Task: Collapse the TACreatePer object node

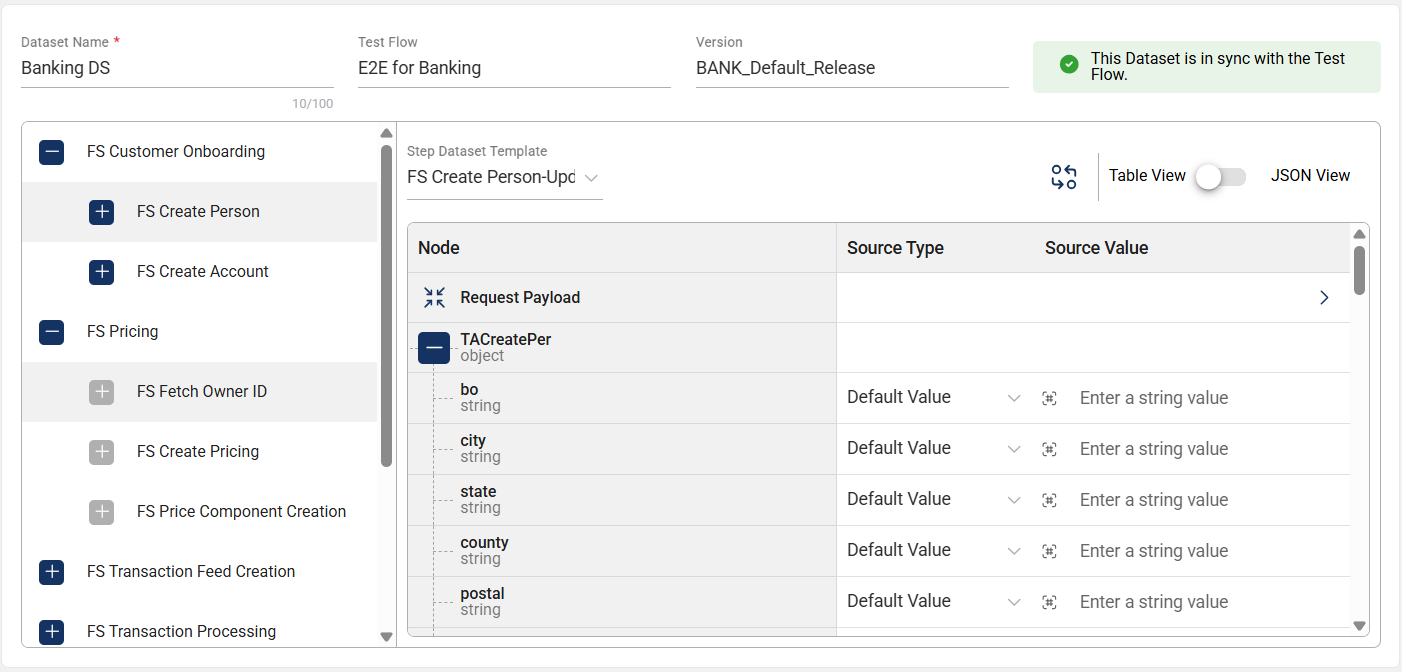Action: click(x=434, y=348)
